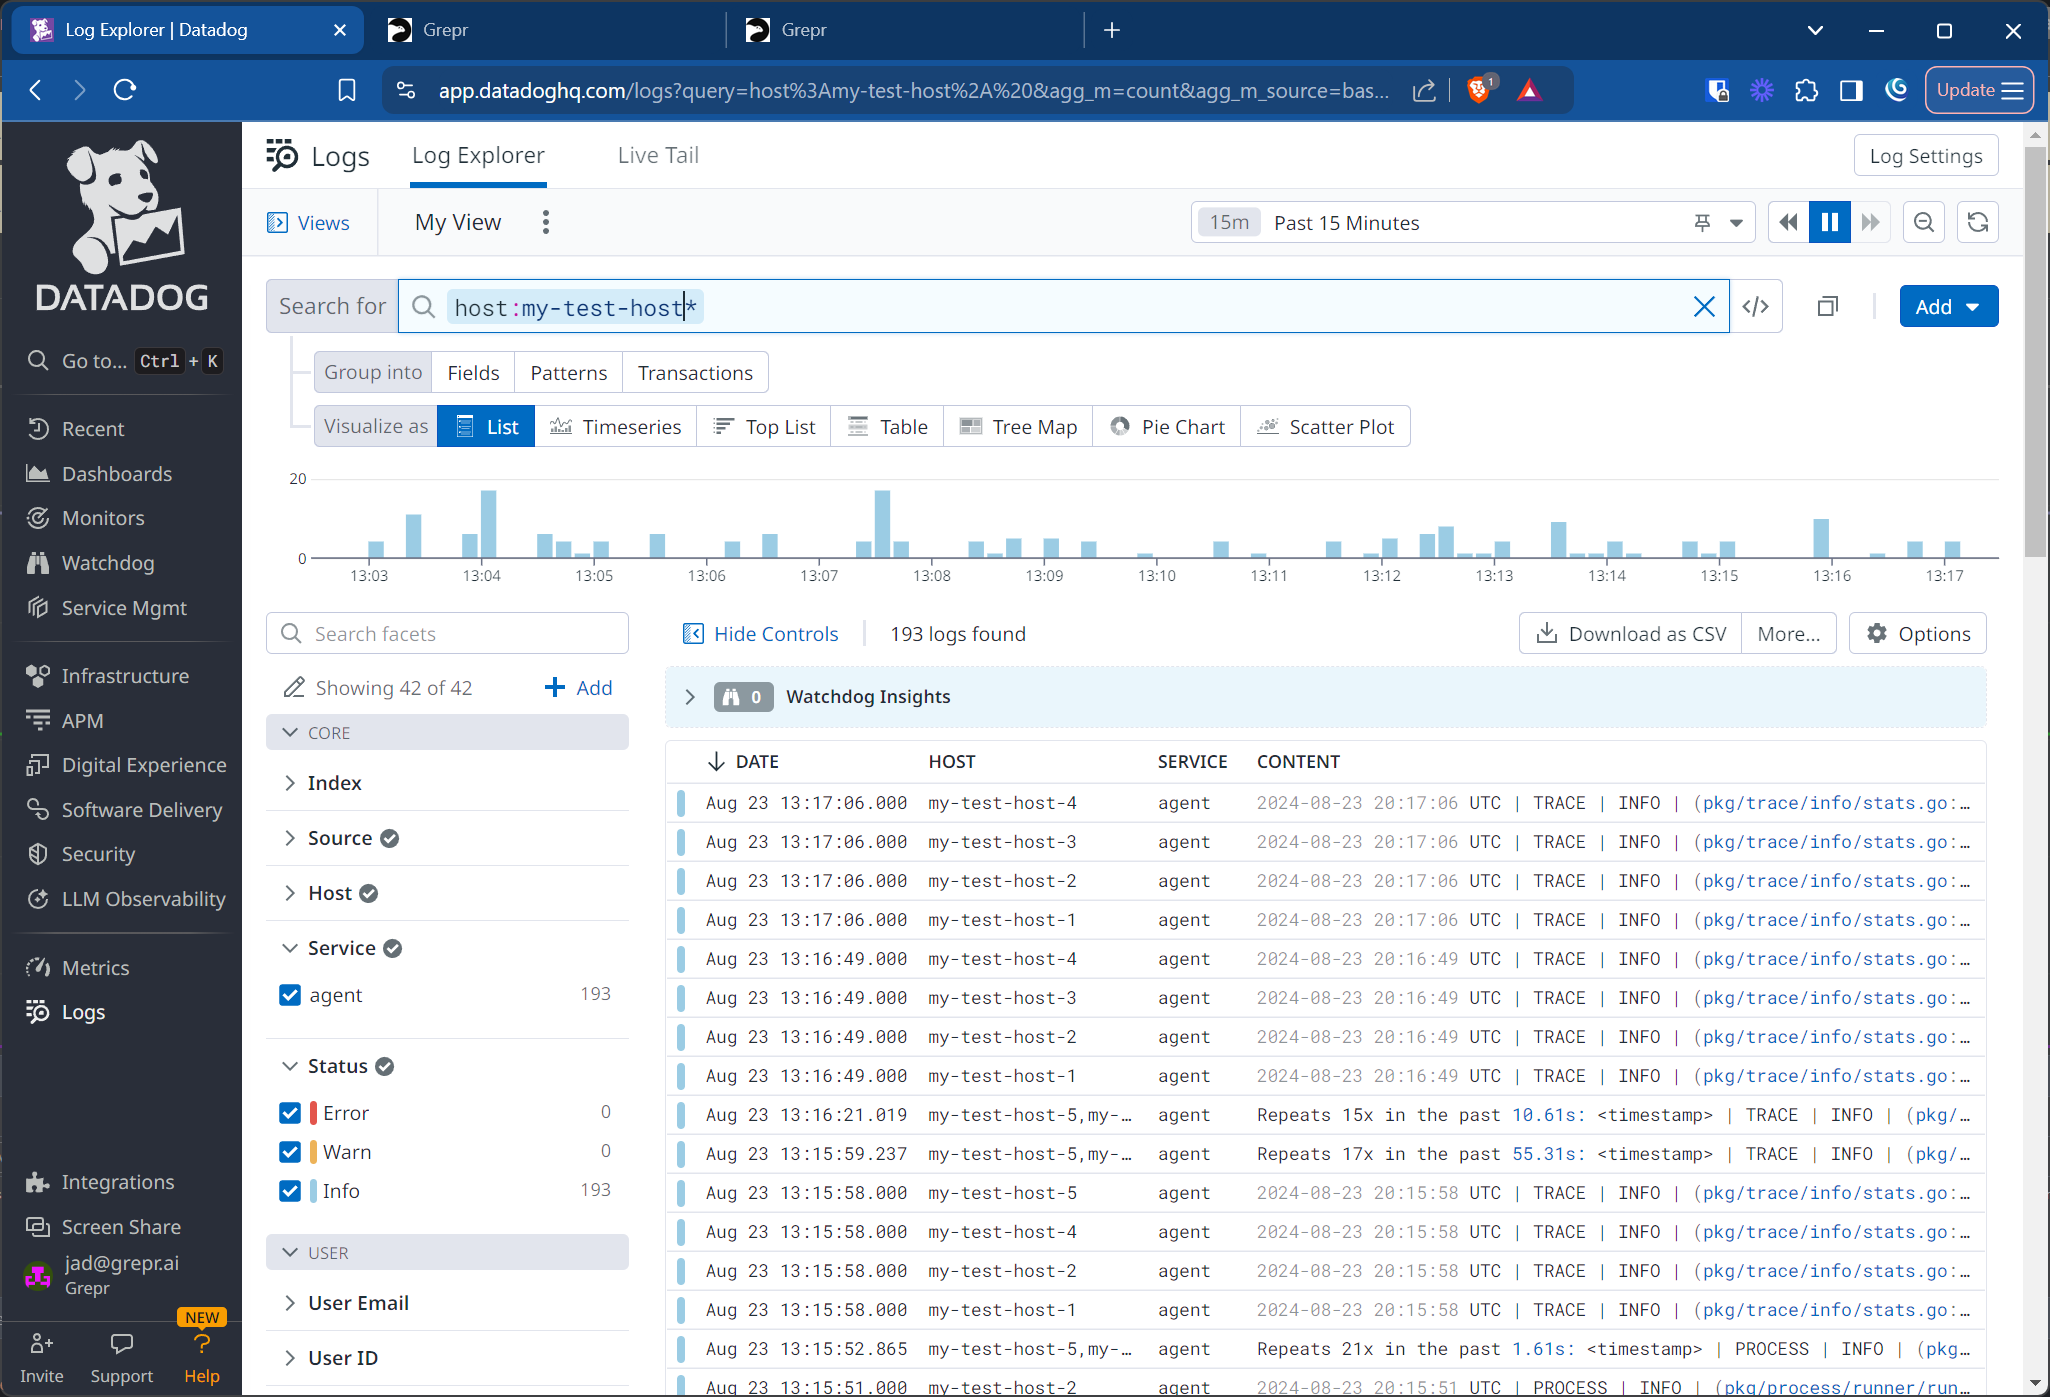Open Dashboards in the sidebar
Screen dimensions: 2050x1397
pos(99,474)
